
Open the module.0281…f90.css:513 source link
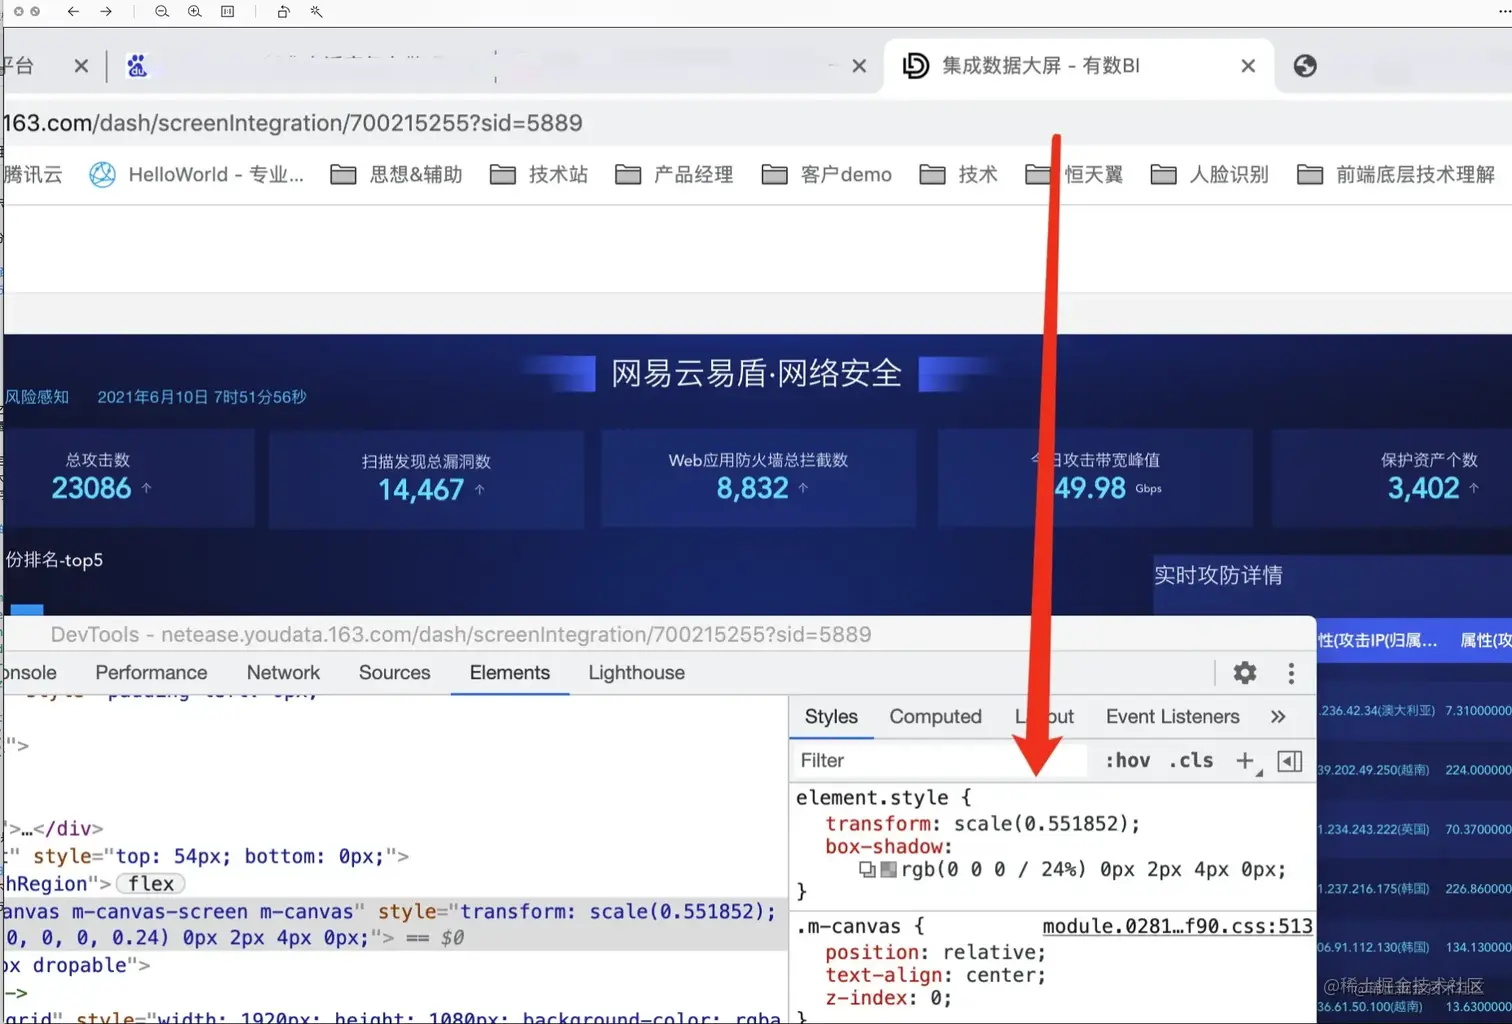pyautogui.click(x=1177, y=927)
